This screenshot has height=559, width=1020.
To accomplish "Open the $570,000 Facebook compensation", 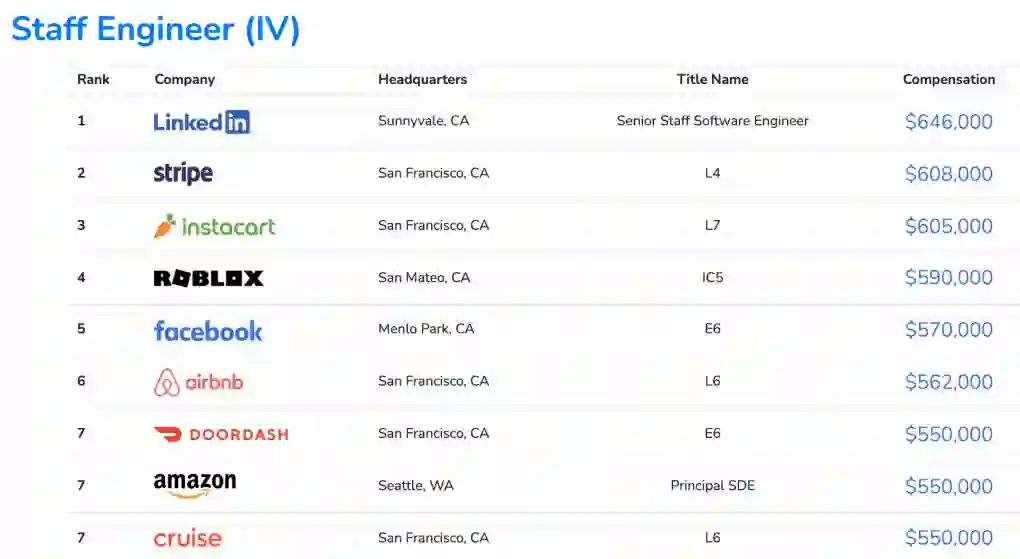I will coord(948,330).
